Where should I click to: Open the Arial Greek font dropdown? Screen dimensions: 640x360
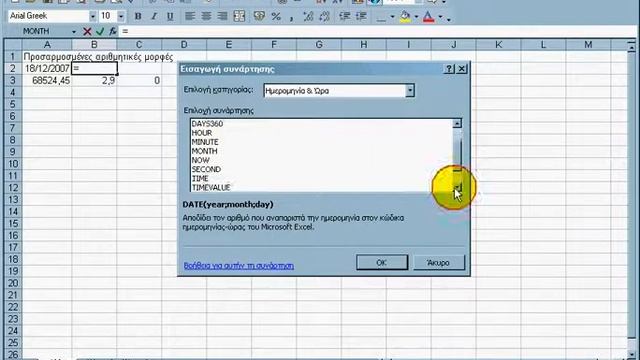93,16
